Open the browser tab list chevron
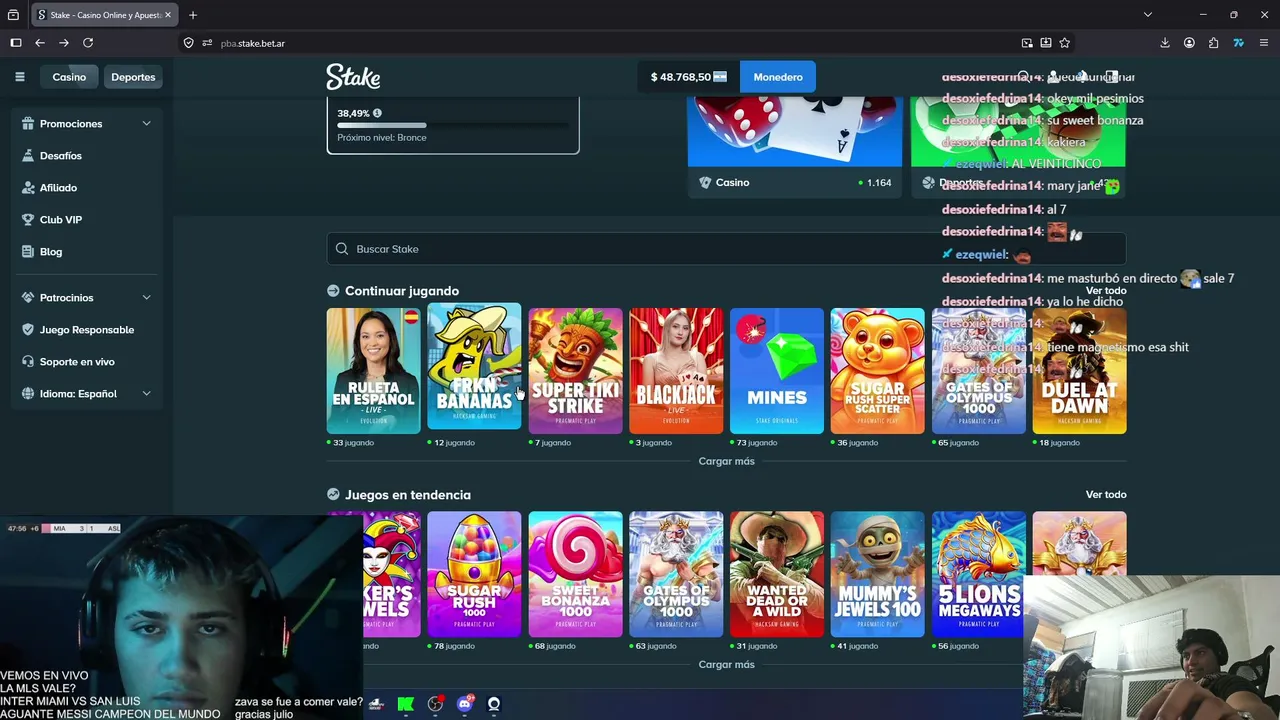 [1148, 15]
